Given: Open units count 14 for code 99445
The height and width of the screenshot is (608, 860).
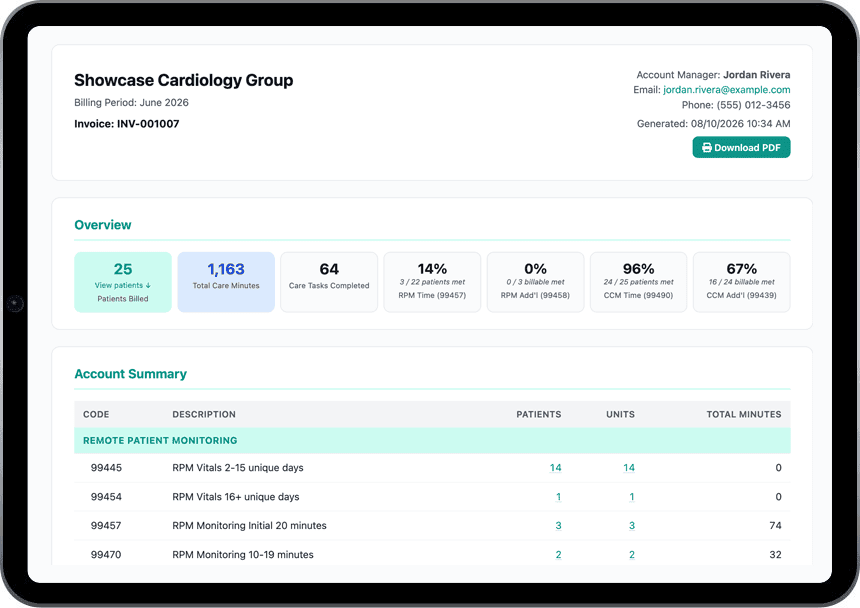Looking at the screenshot, I should coord(629,468).
